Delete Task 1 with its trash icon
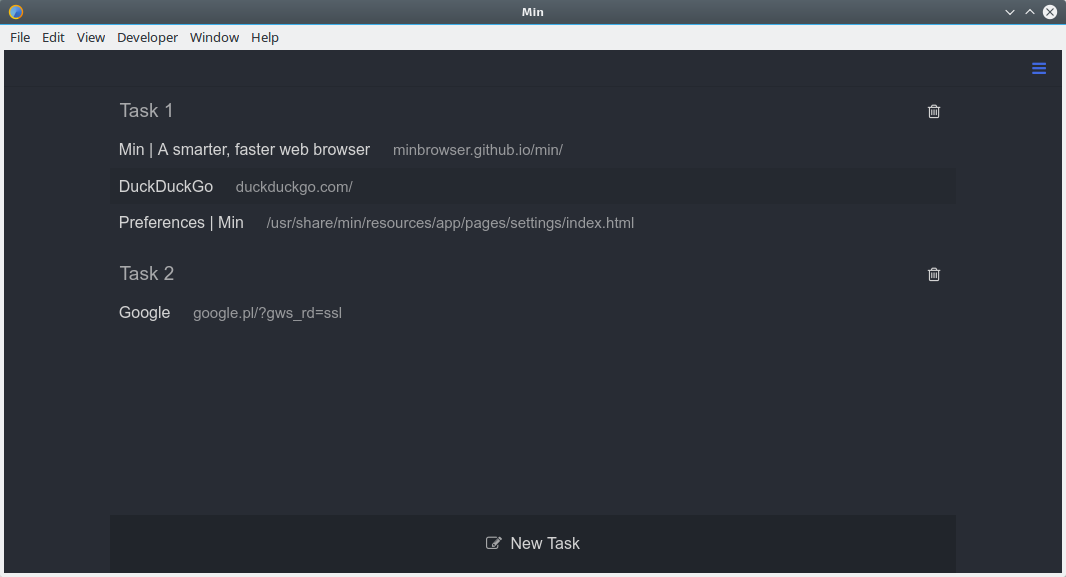The height and width of the screenshot is (577, 1066). click(933, 111)
